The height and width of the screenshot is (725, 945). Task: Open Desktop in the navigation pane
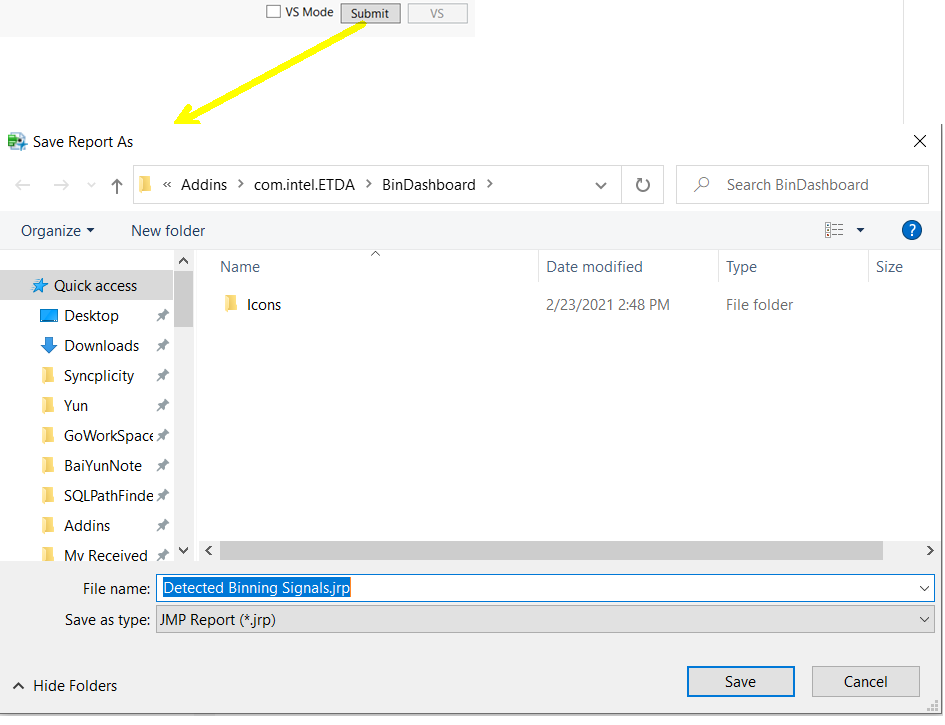coord(91,315)
